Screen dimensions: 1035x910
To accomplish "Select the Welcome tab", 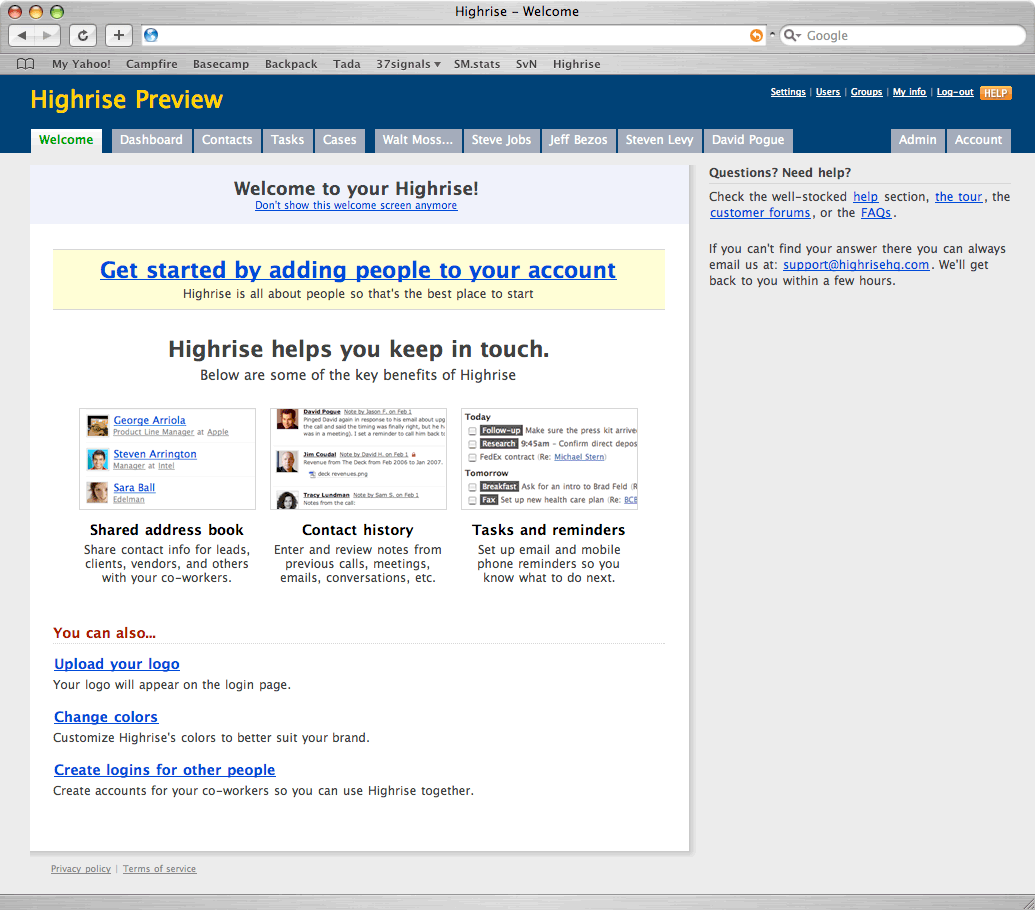I will point(66,140).
